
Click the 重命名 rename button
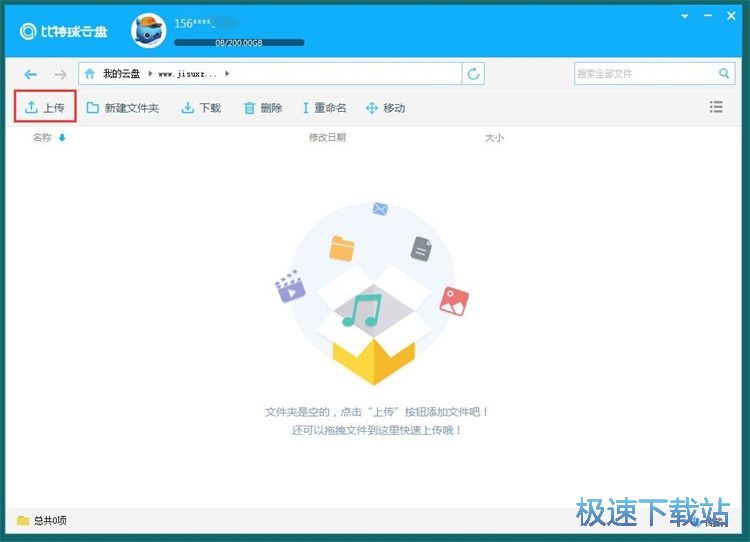tap(324, 108)
